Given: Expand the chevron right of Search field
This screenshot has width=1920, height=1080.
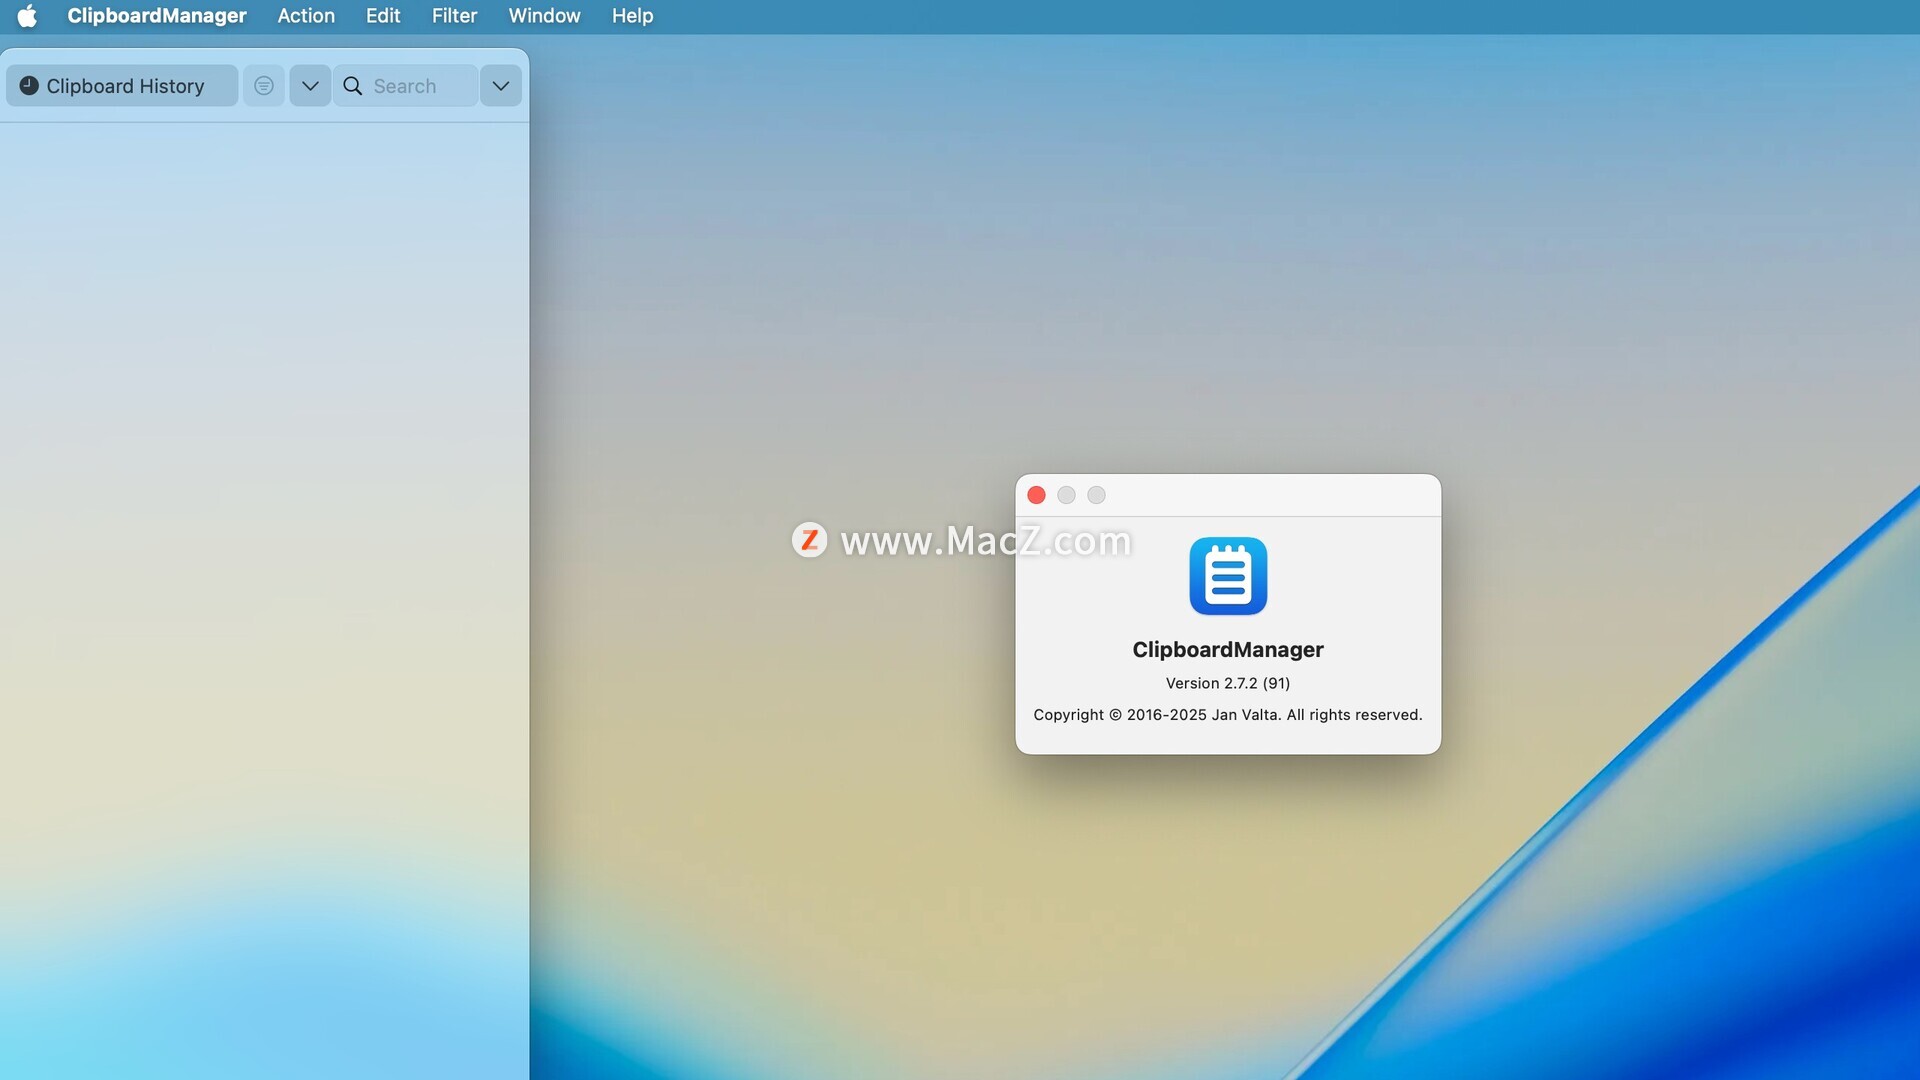Looking at the screenshot, I should (501, 86).
